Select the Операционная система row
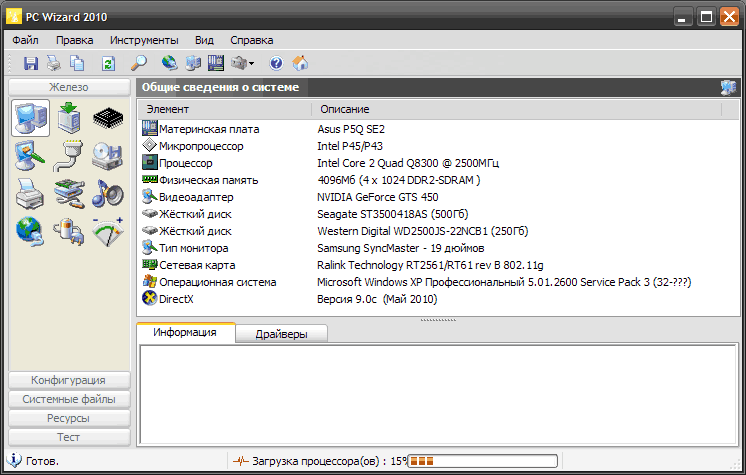 click(x=438, y=282)
